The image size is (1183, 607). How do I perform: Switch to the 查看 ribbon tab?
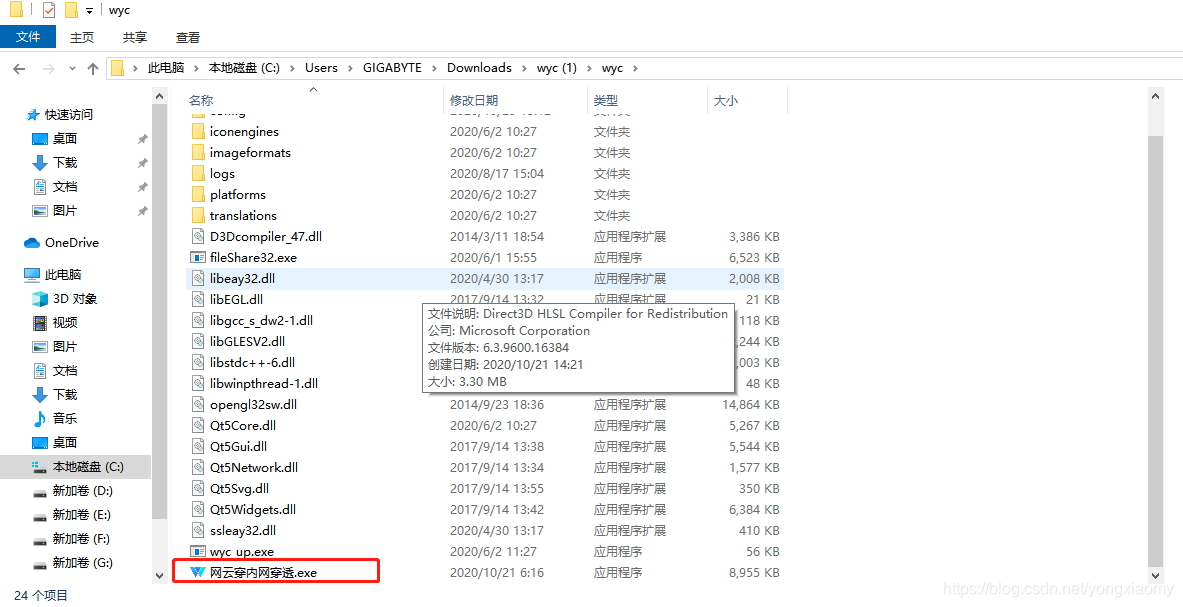click(x=188, y=37)
